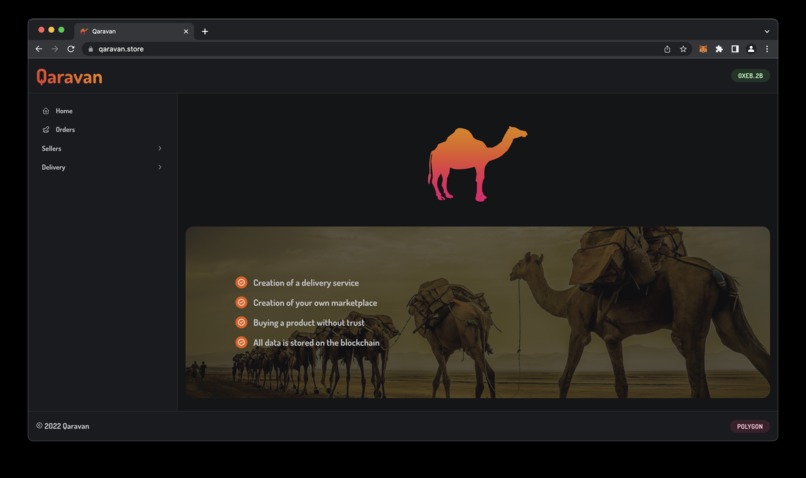
Task: Click text 'Creation of a delivery service'
Action: pyautogui.click(x=306, y=283)
